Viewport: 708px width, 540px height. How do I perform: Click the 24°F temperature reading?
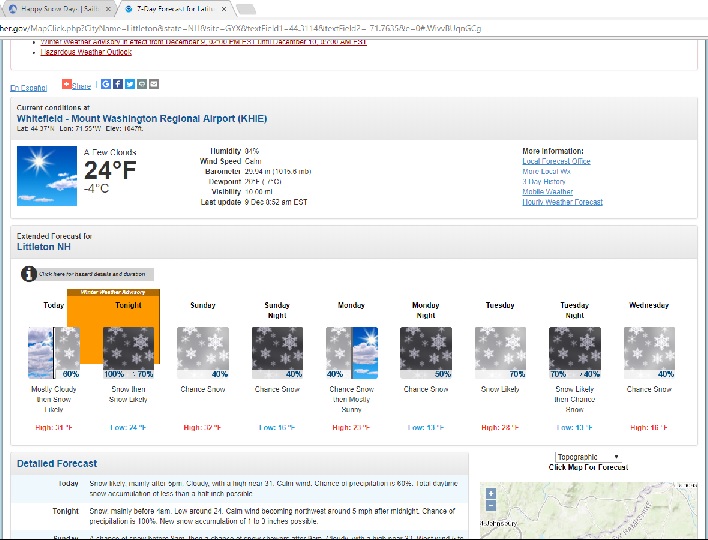pos(110,170)
